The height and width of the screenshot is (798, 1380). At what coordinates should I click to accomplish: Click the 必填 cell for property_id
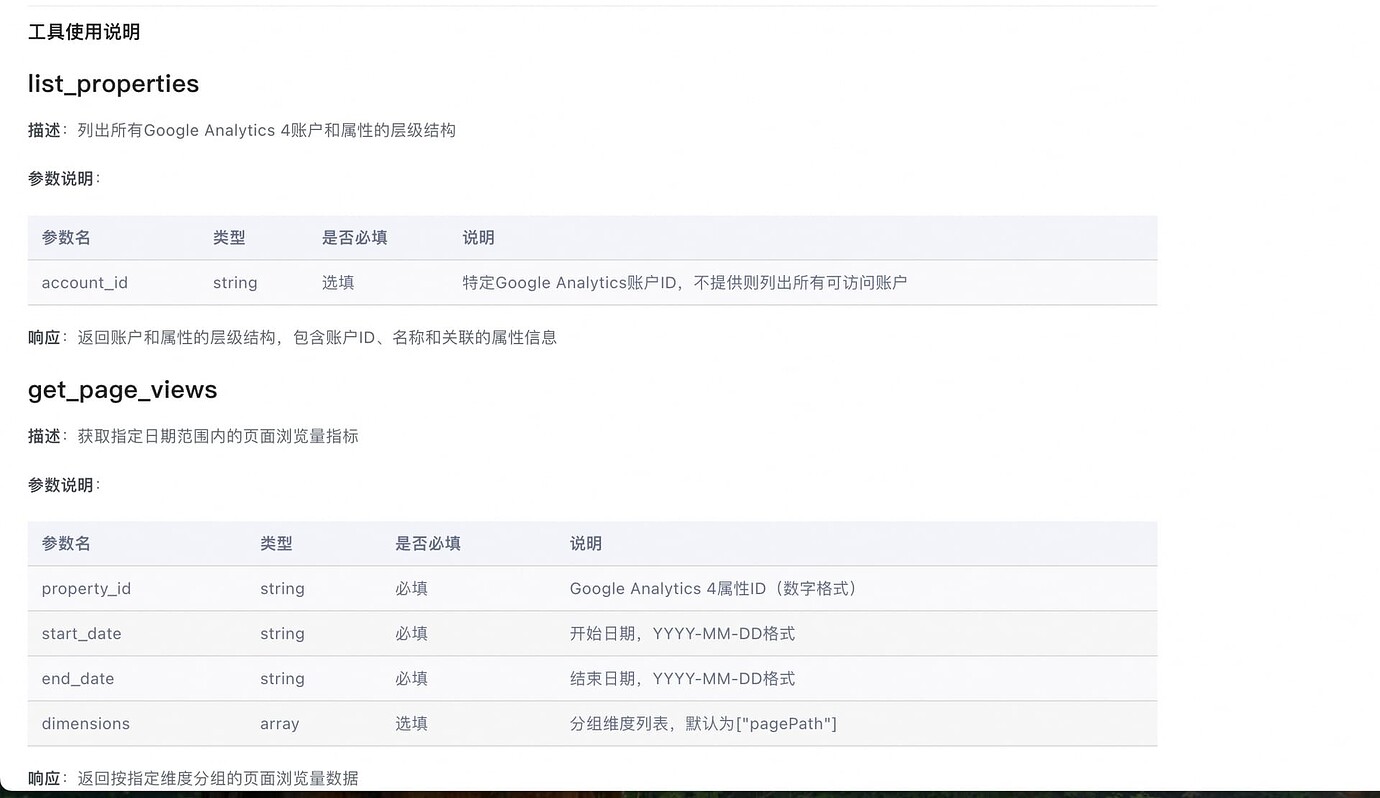tap(411, 588)
